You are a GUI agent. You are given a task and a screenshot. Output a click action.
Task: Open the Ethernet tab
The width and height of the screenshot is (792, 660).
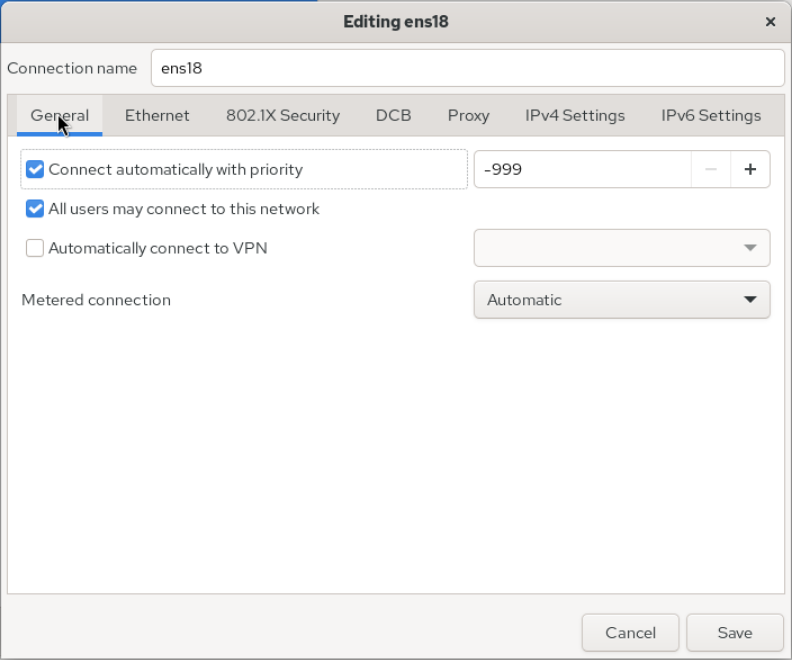point(157,116)
